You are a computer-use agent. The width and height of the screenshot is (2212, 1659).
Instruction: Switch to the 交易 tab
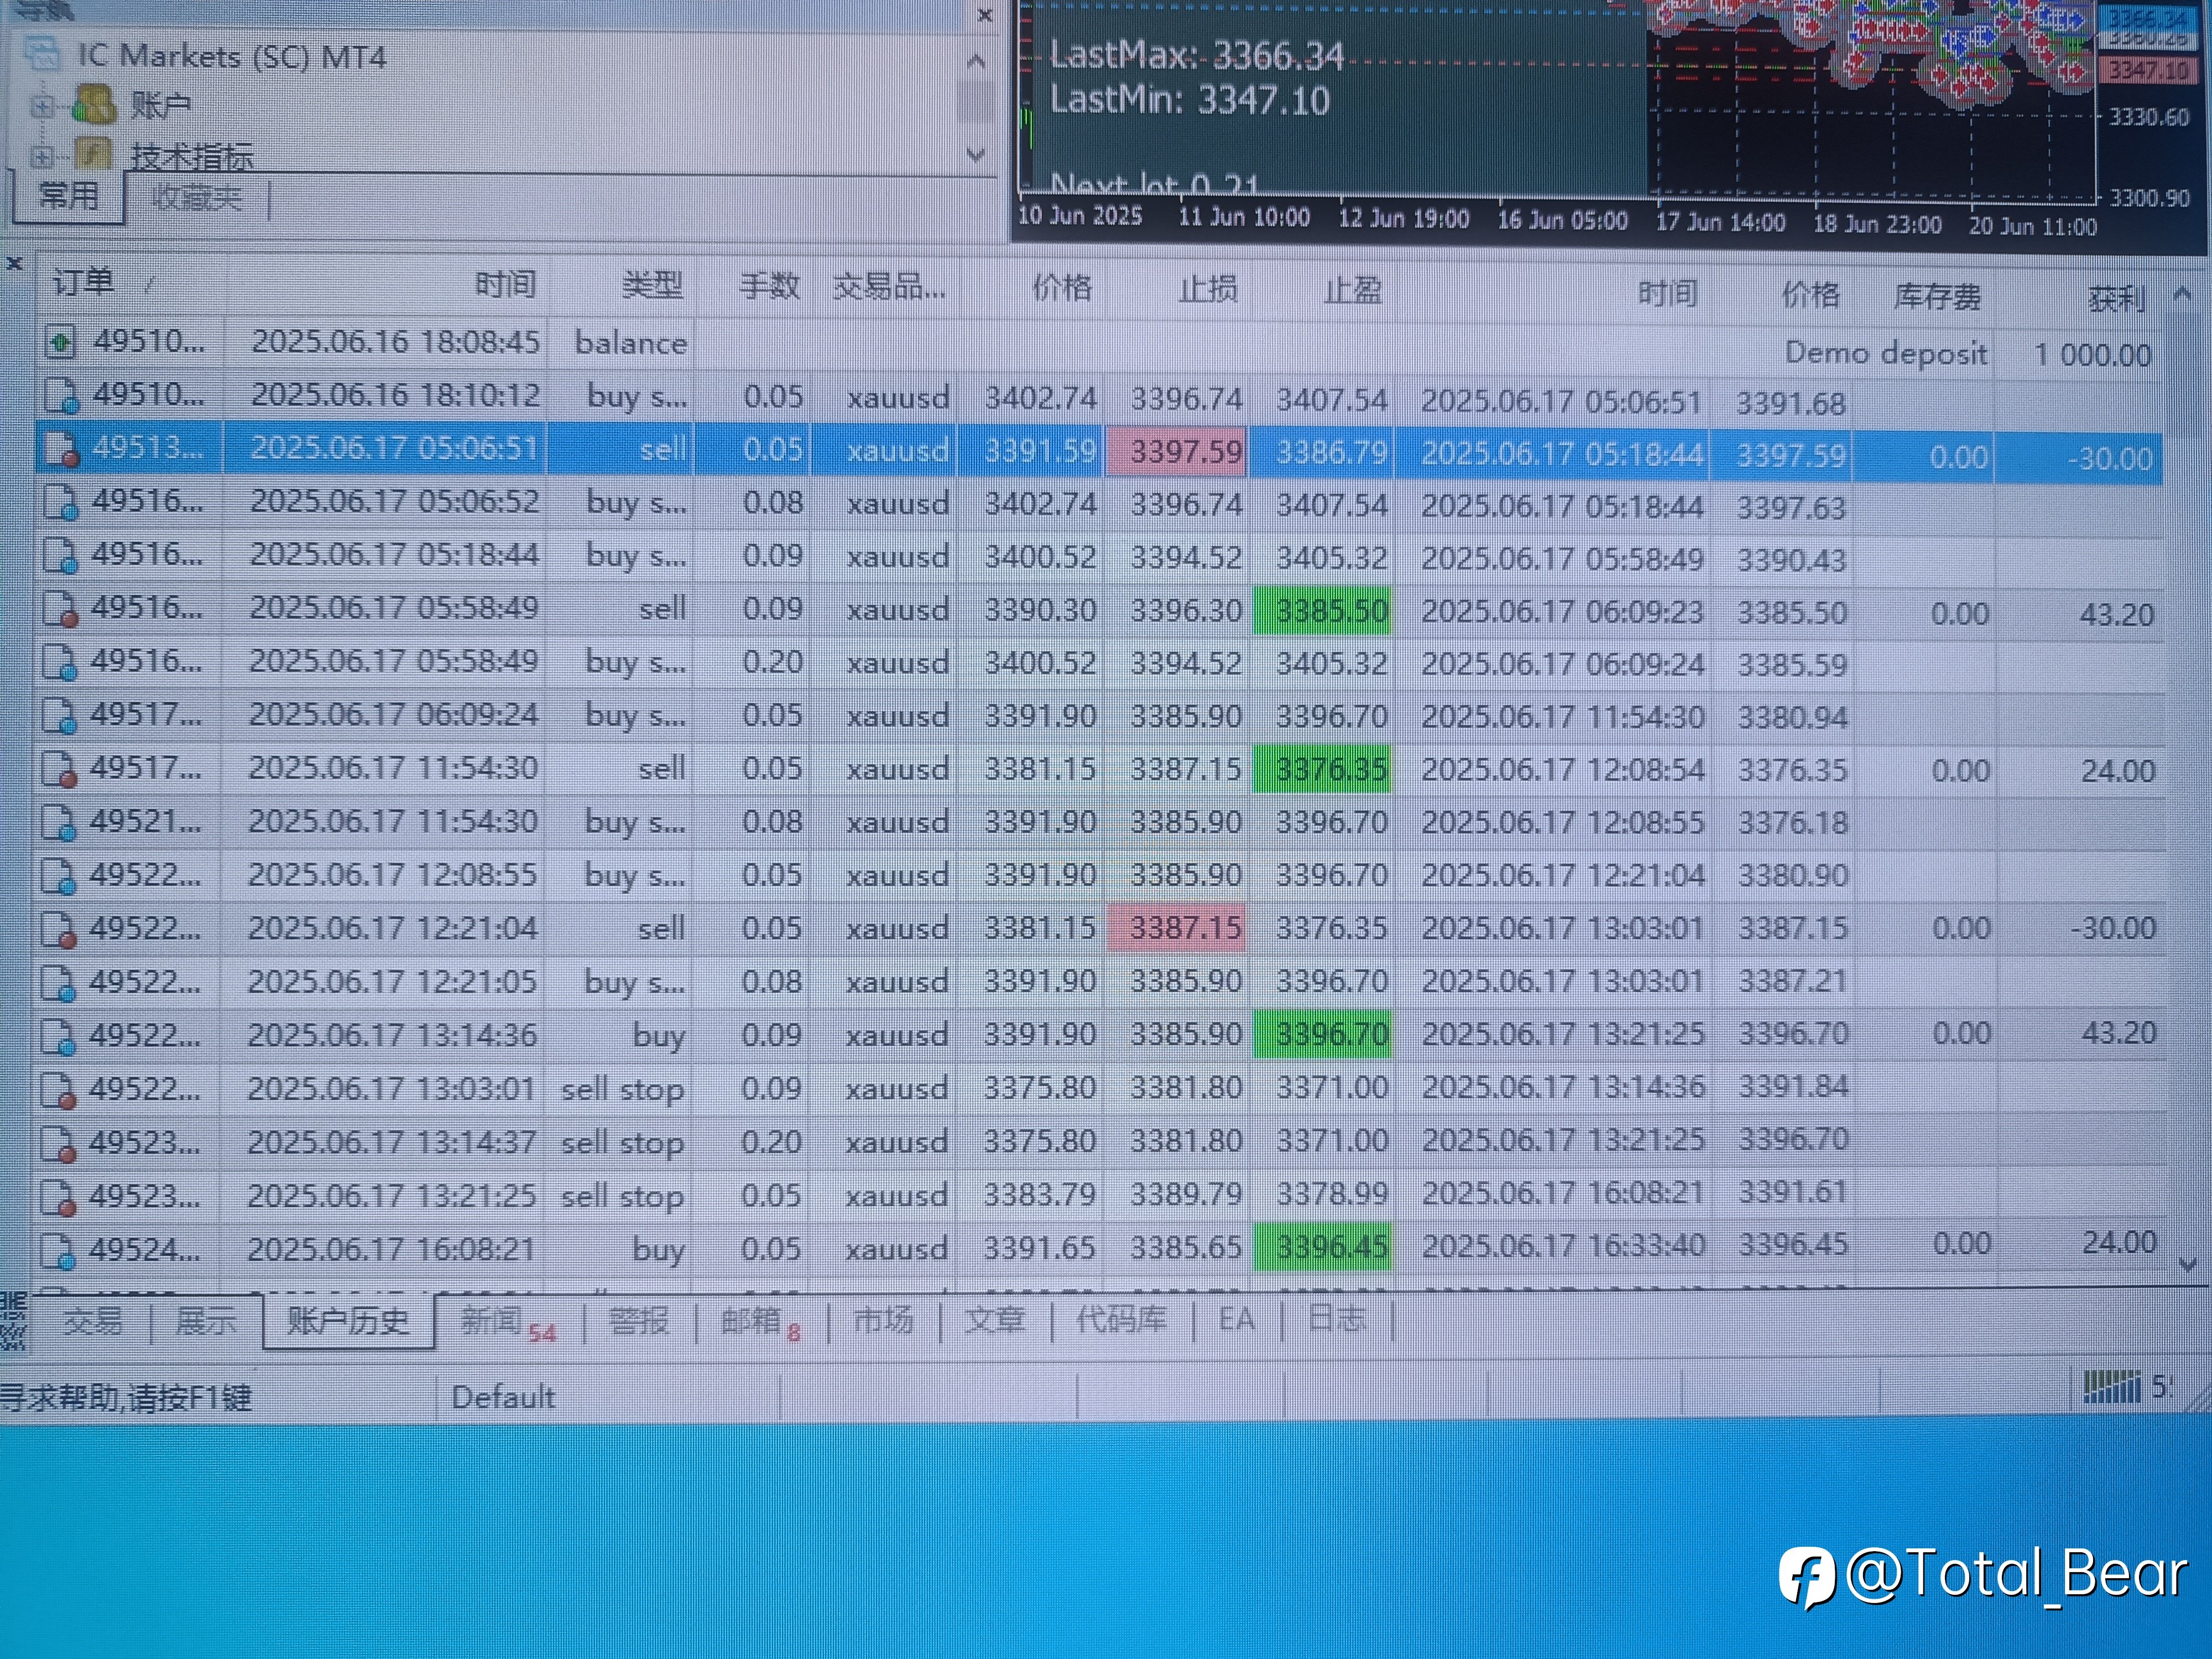(92, 1322)
